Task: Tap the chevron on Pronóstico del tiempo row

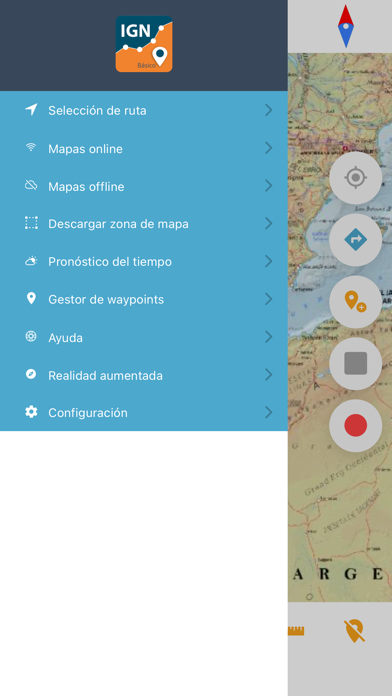Action: 269,261
